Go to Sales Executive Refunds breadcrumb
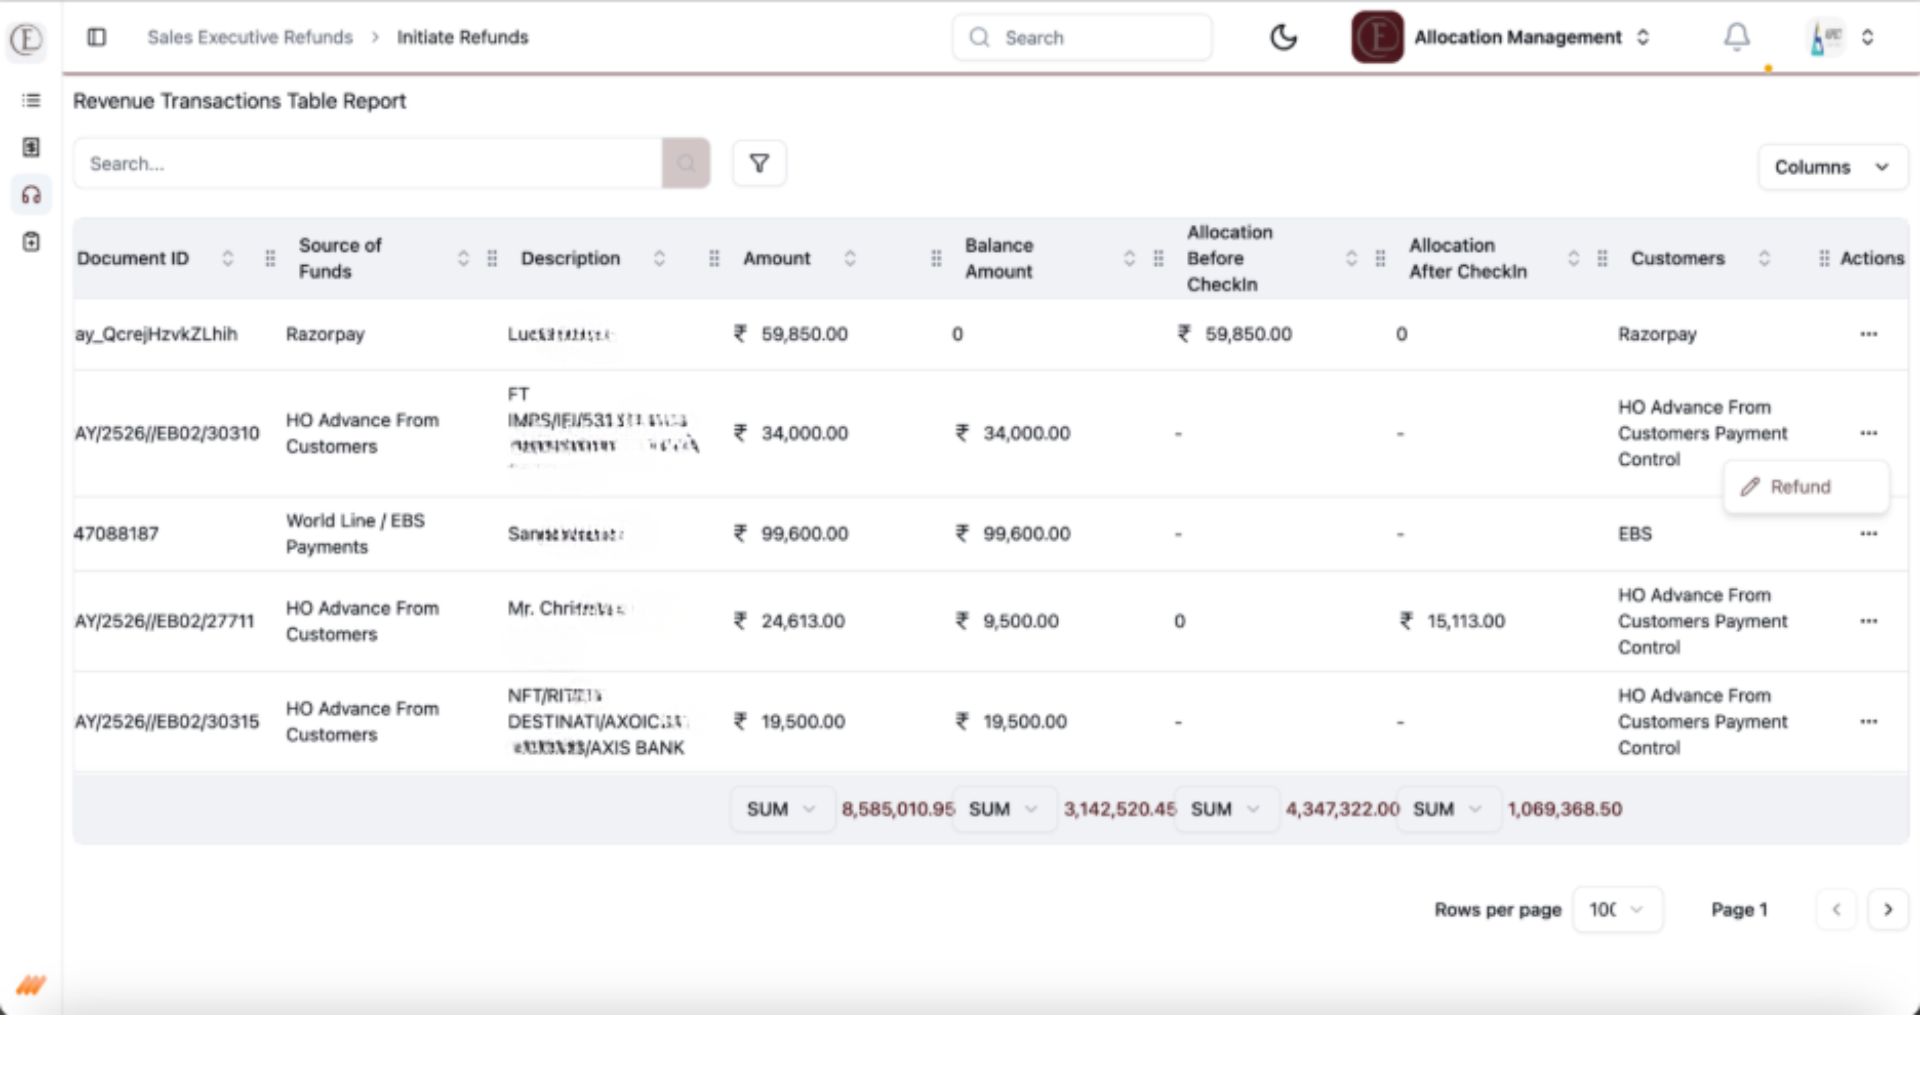This screenshot has height=1080, width=1920. tap(250, 37)
